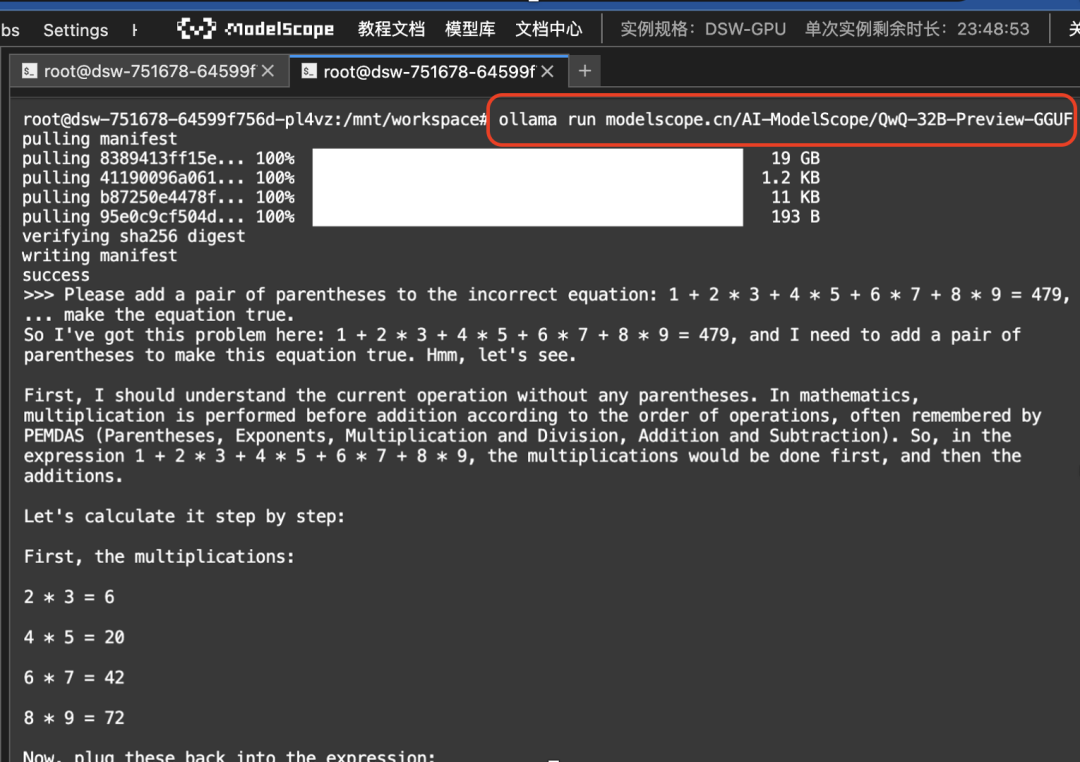
Task: Click 'pulling 8389413ff15e... 100%' line
Action: (158, 158)
